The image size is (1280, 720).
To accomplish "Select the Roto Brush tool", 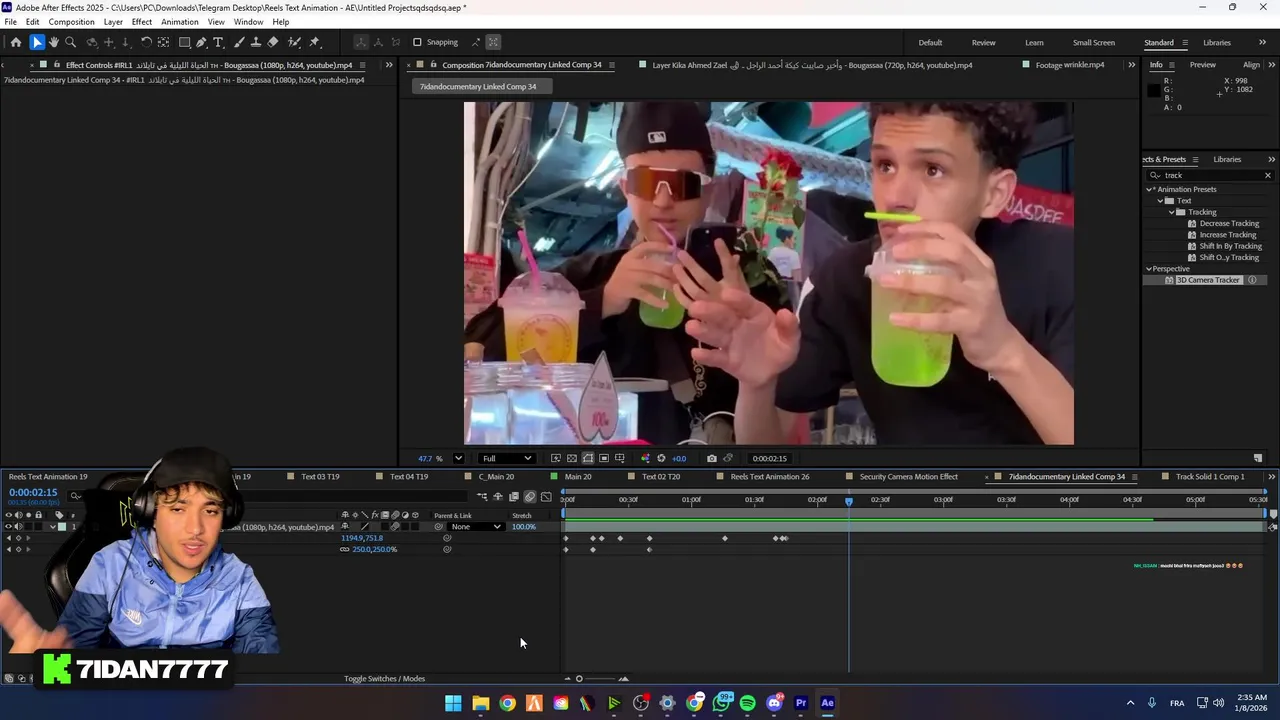I will pyautogui.click(x=295, y=42).
